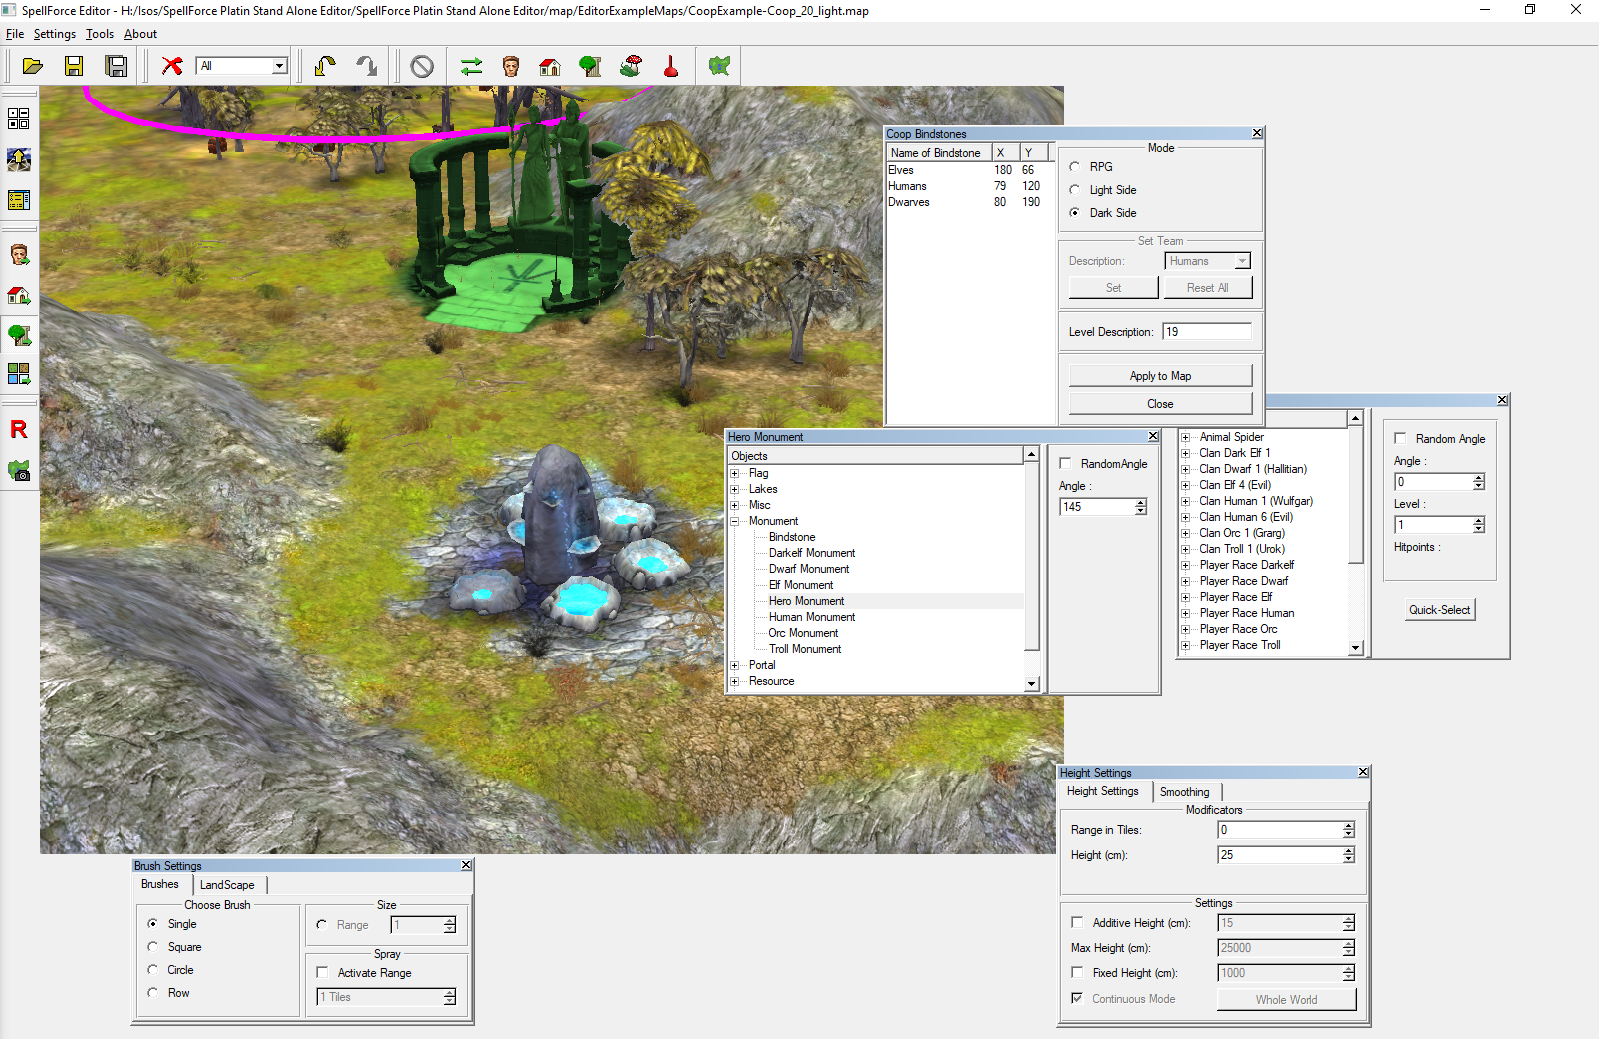This screenshot has width=1599, height=1039.
Task: Expand the Lakes tree node
Action: [x=735, y=489]
